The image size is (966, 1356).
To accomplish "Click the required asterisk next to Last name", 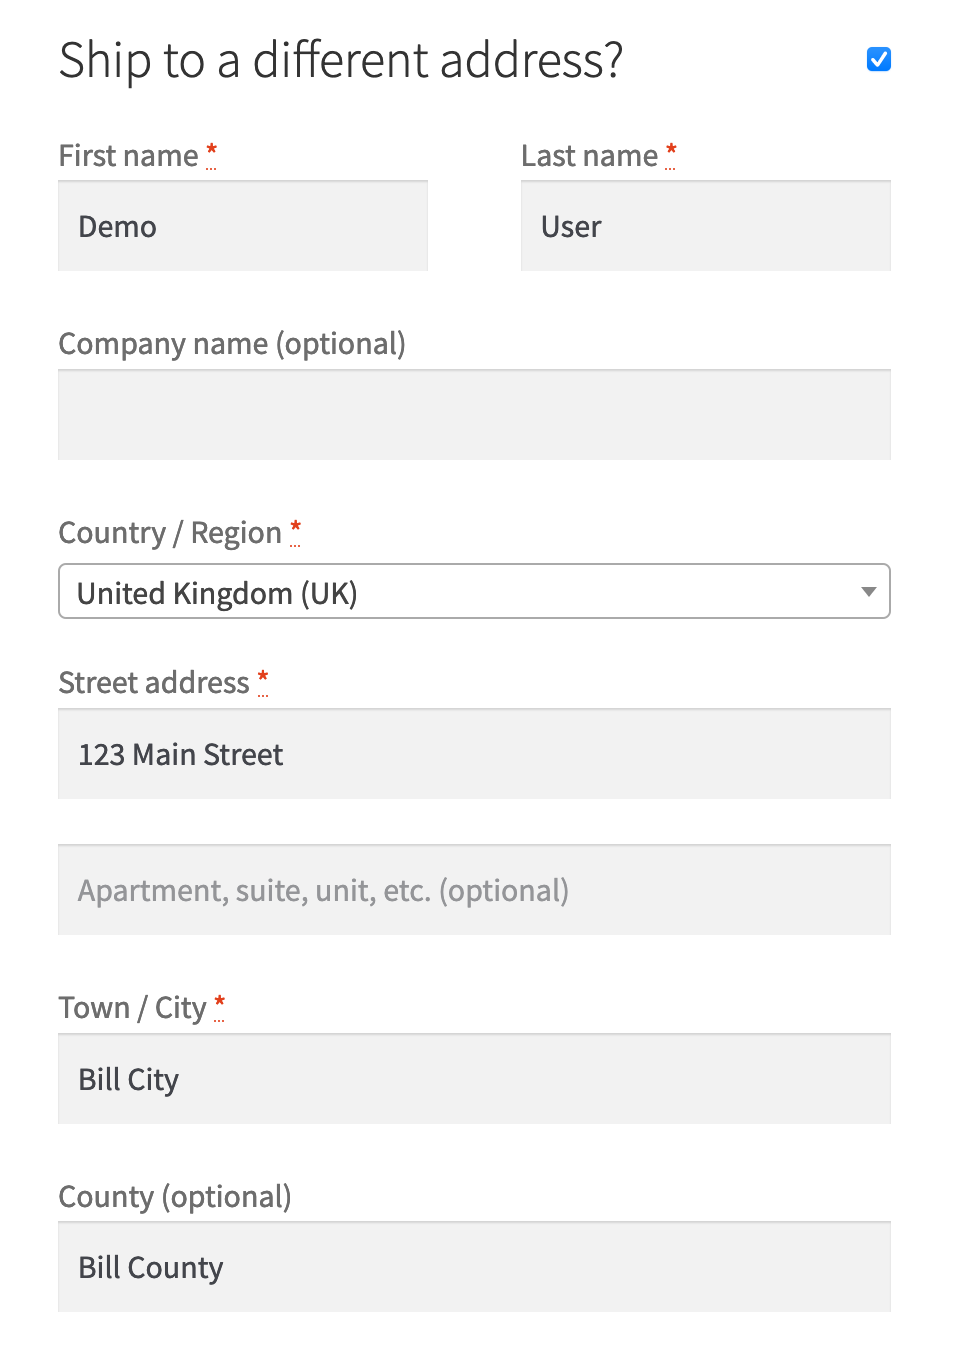I will (671, 150).
